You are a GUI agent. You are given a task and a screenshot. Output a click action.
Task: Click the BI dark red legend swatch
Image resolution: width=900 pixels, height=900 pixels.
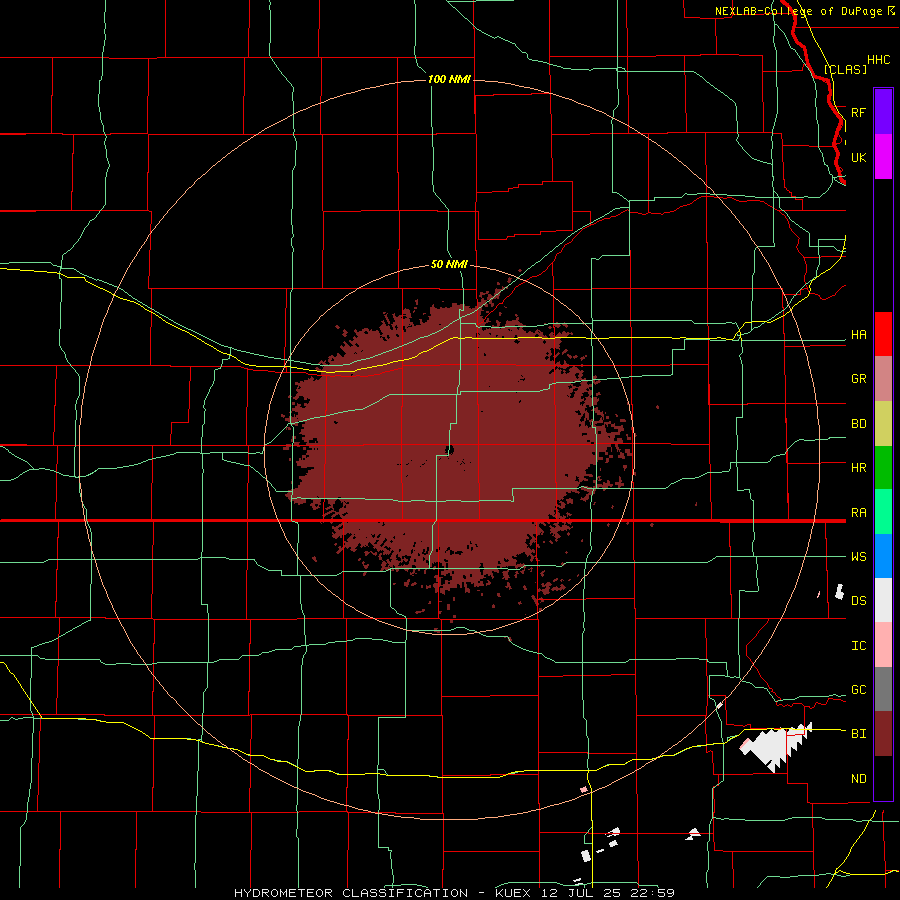[x=883, y=734]
